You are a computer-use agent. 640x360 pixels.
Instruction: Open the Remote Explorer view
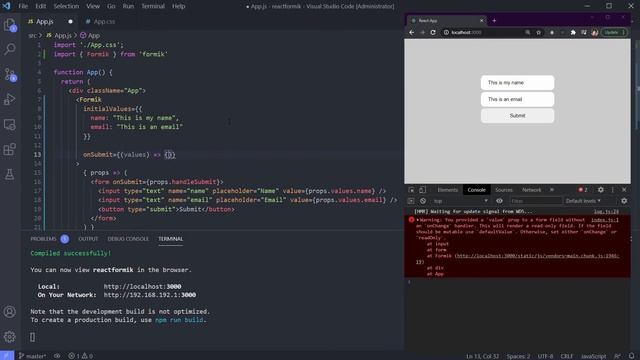9,124
